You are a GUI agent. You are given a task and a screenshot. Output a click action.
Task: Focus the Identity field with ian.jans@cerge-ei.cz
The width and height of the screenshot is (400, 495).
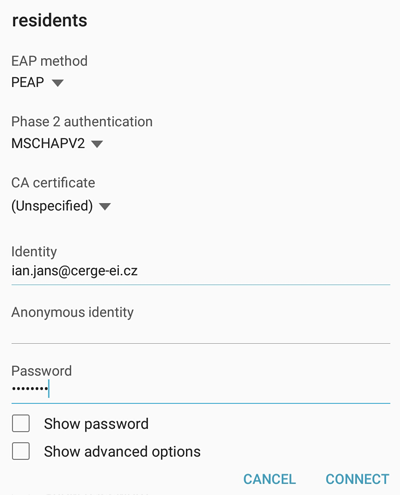point(201,271)
